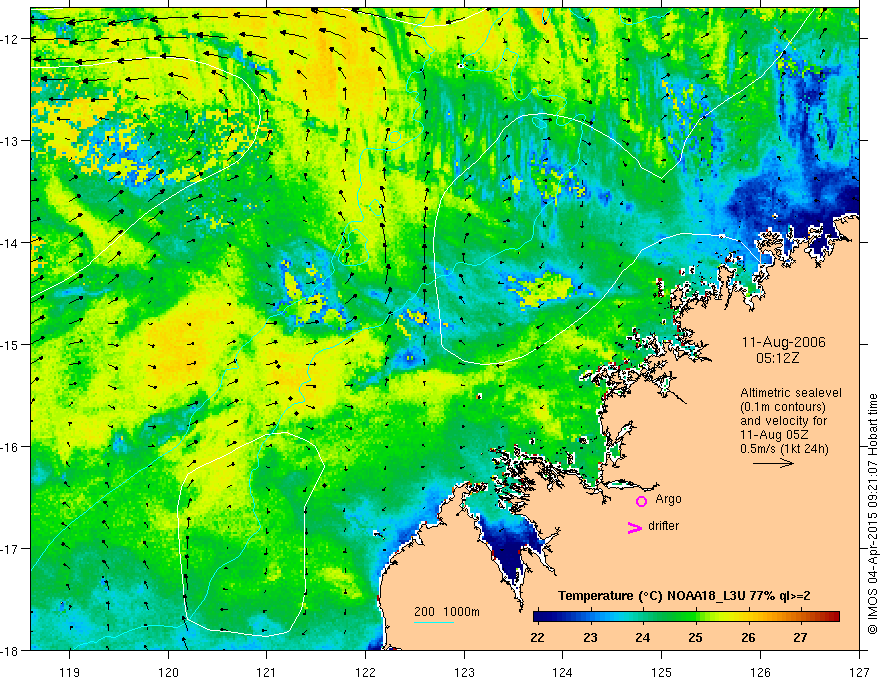Click the '200 1000m' depth label

click(x=447, y=612)
